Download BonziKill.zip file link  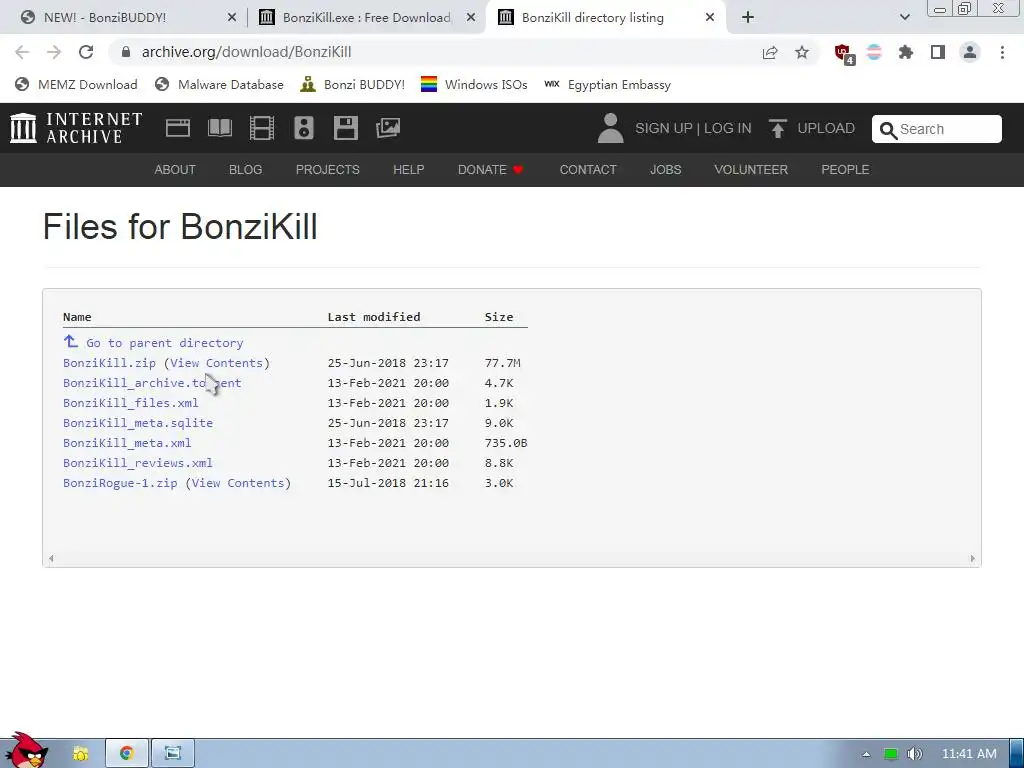coord(109,363)
